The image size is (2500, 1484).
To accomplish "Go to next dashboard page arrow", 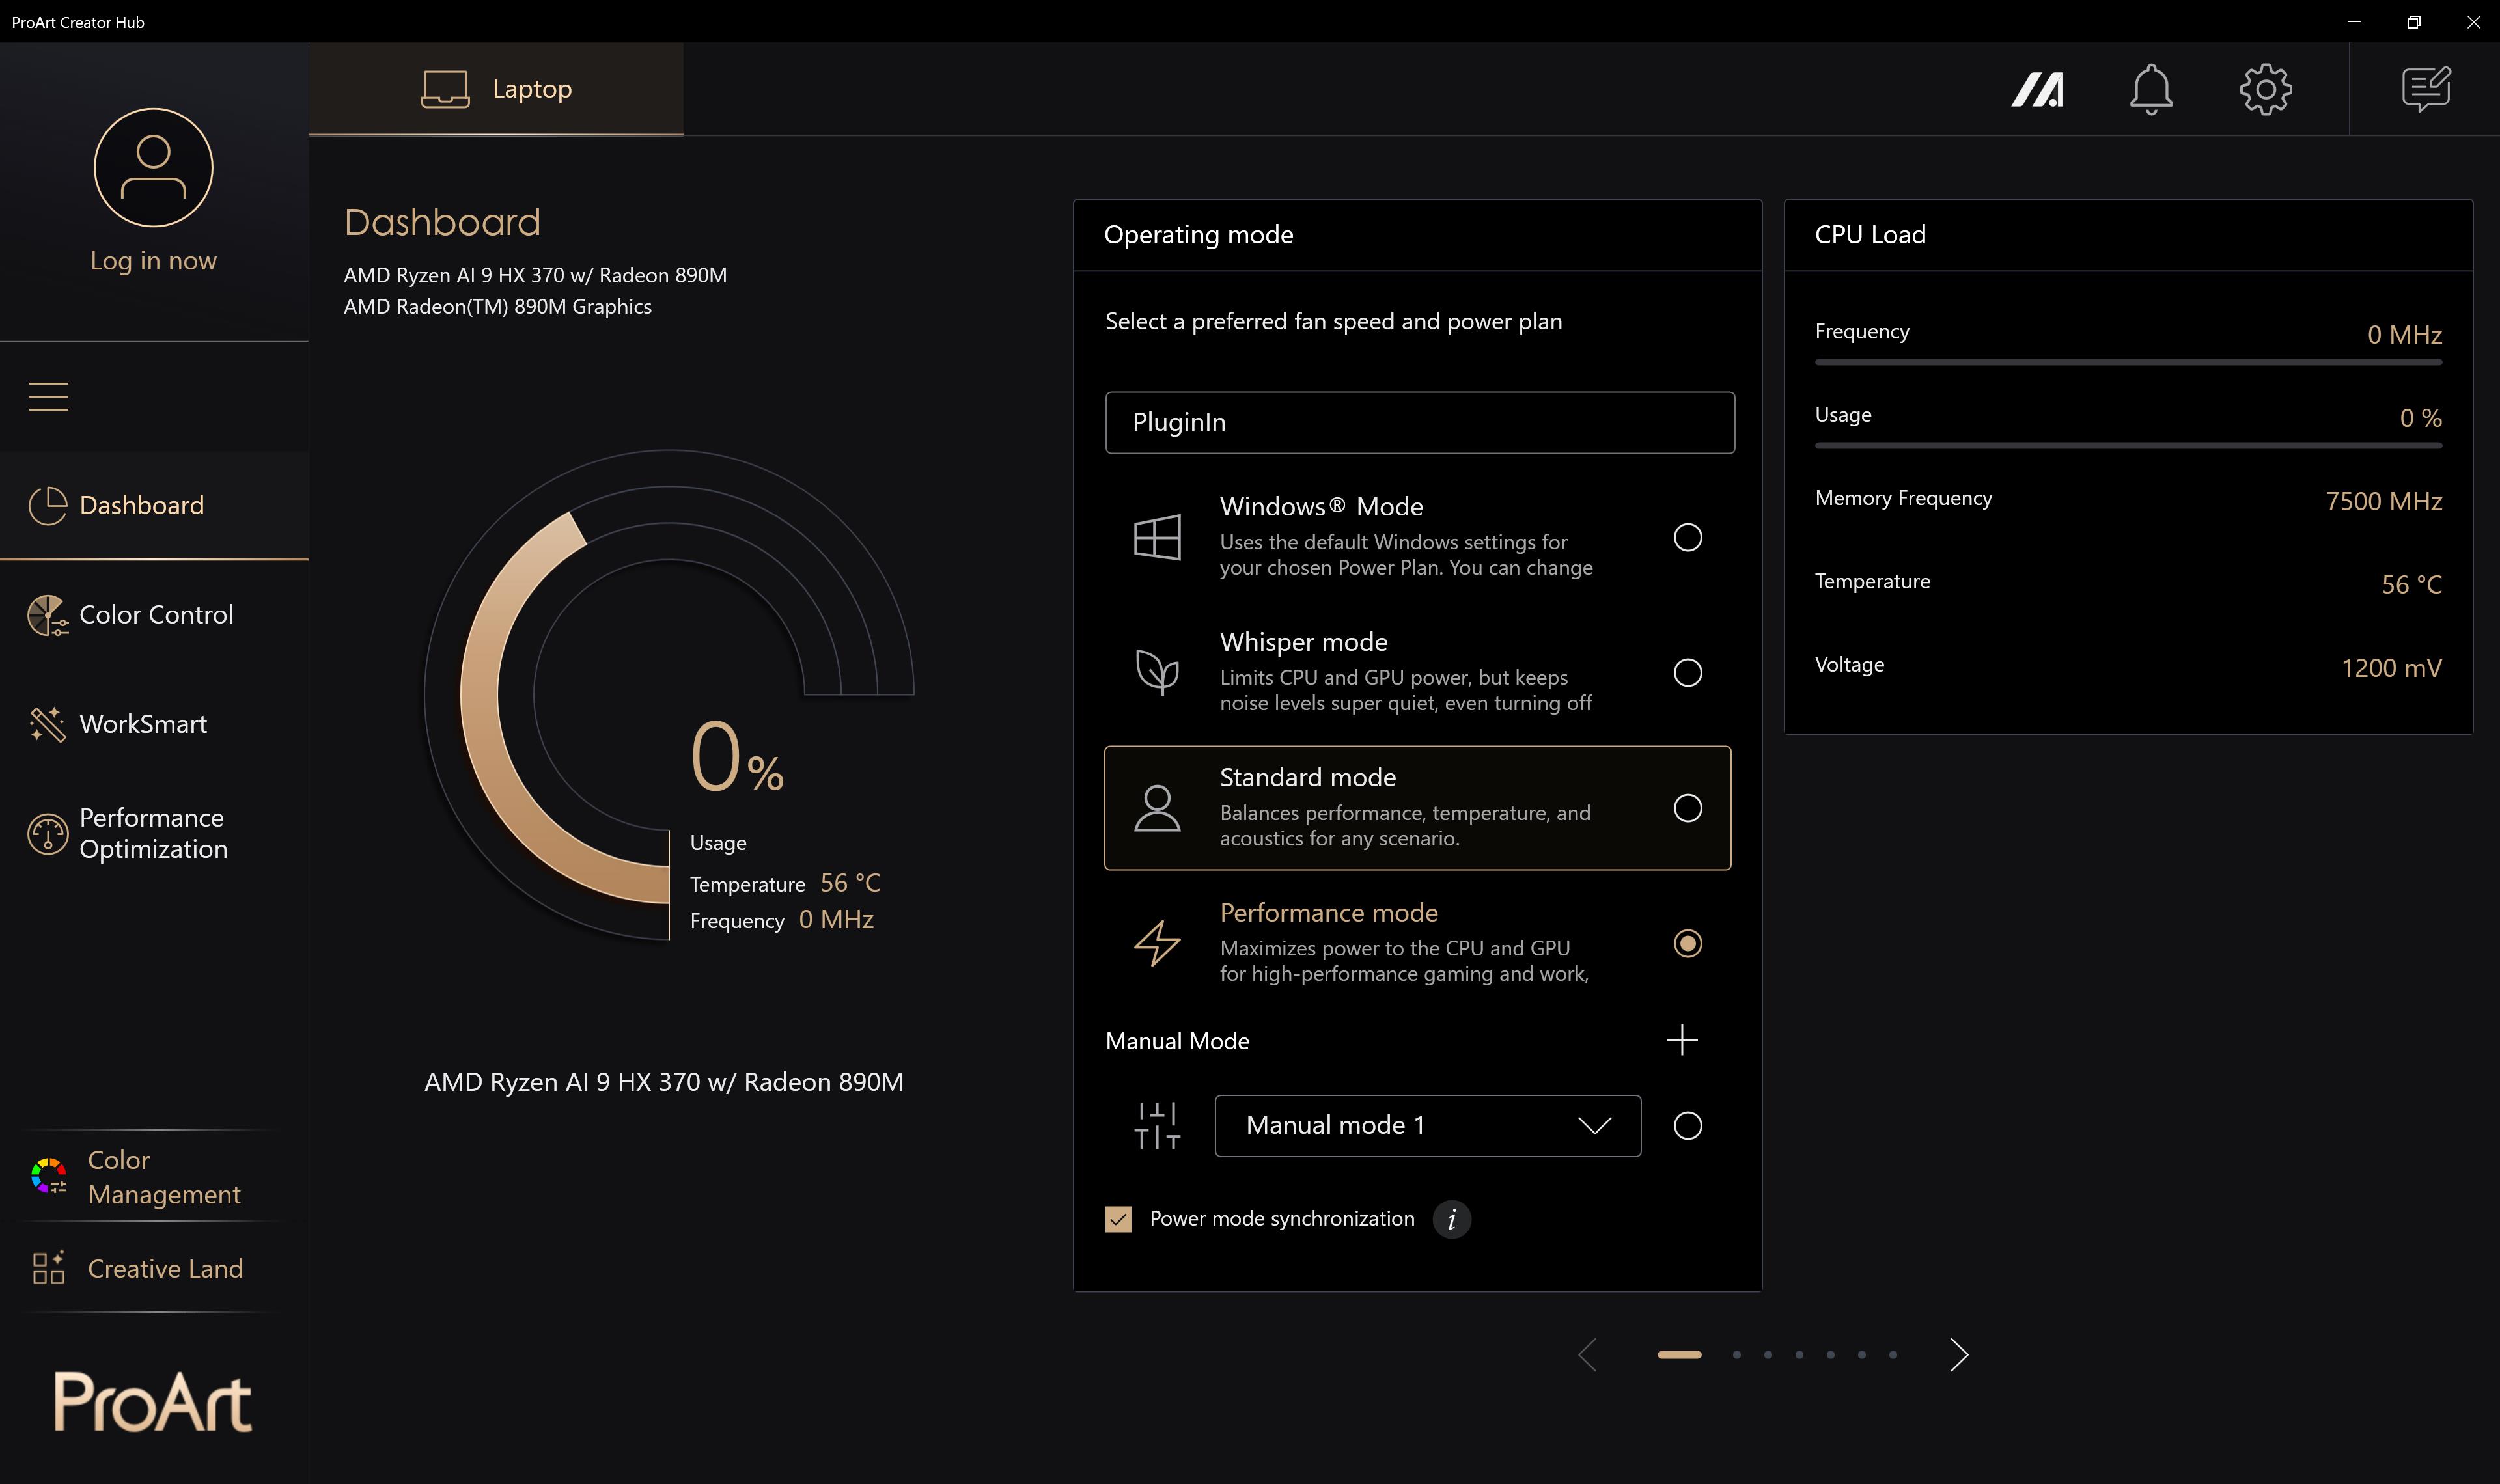I will click(x=1958, y=1355).
